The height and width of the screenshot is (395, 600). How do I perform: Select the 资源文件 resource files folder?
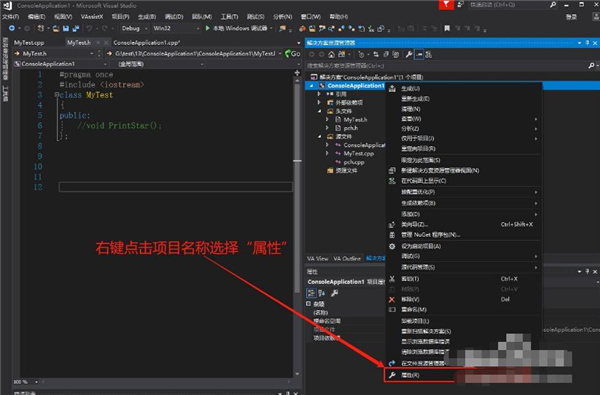[x=342, y=170]
